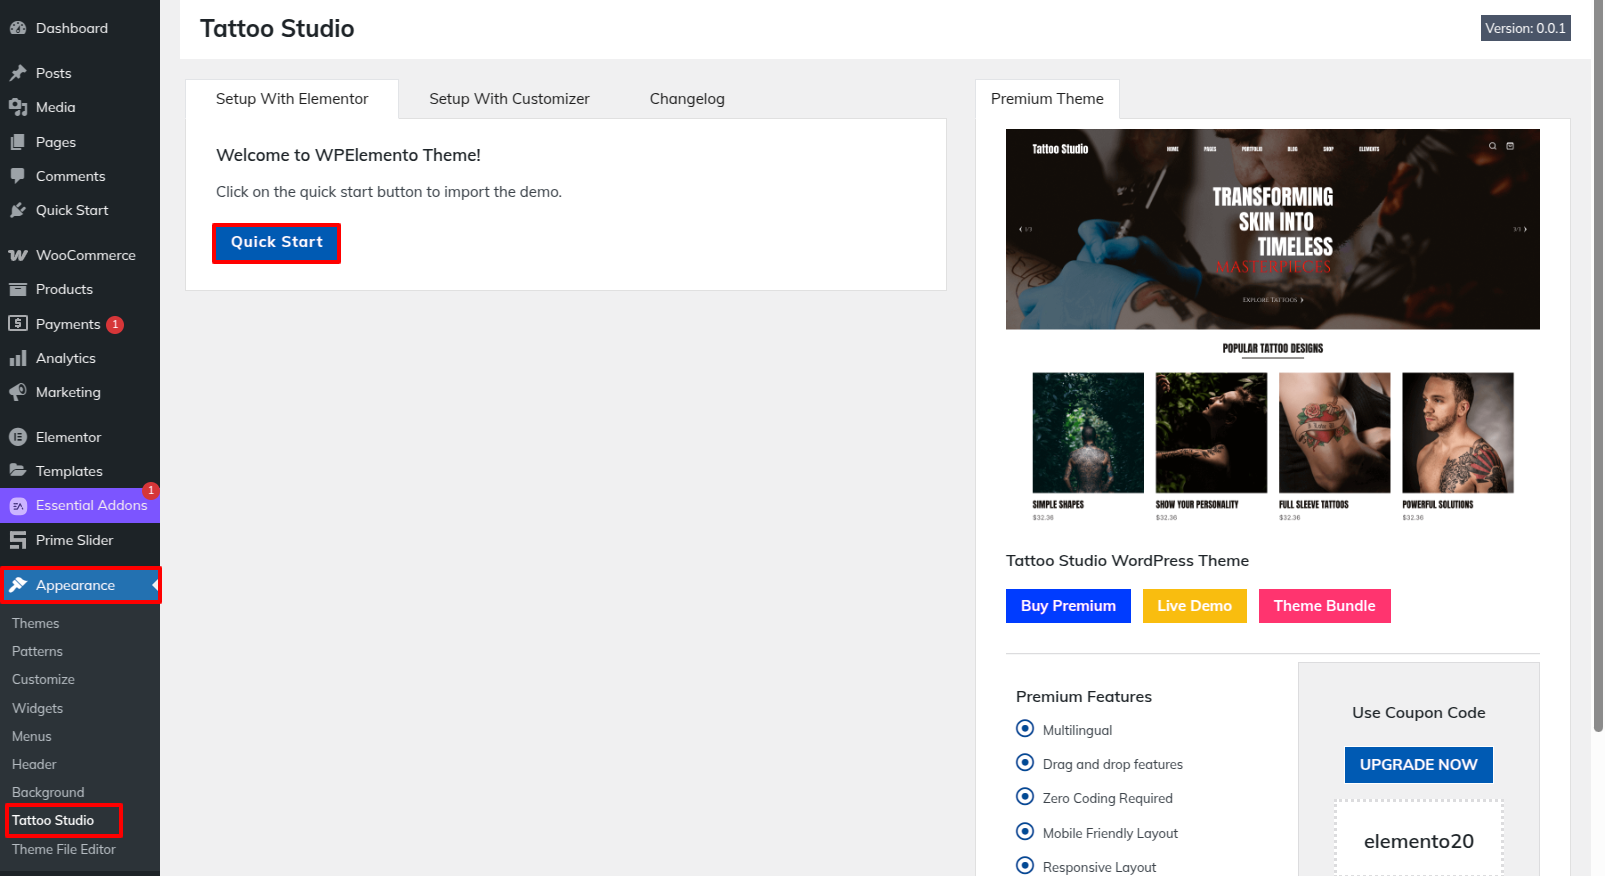The width and height of the screenshot is (1605, 876).
Task: Click the Powerful Solutions thumbnail
Action: pyautogui.click(x=1458, y=433)
